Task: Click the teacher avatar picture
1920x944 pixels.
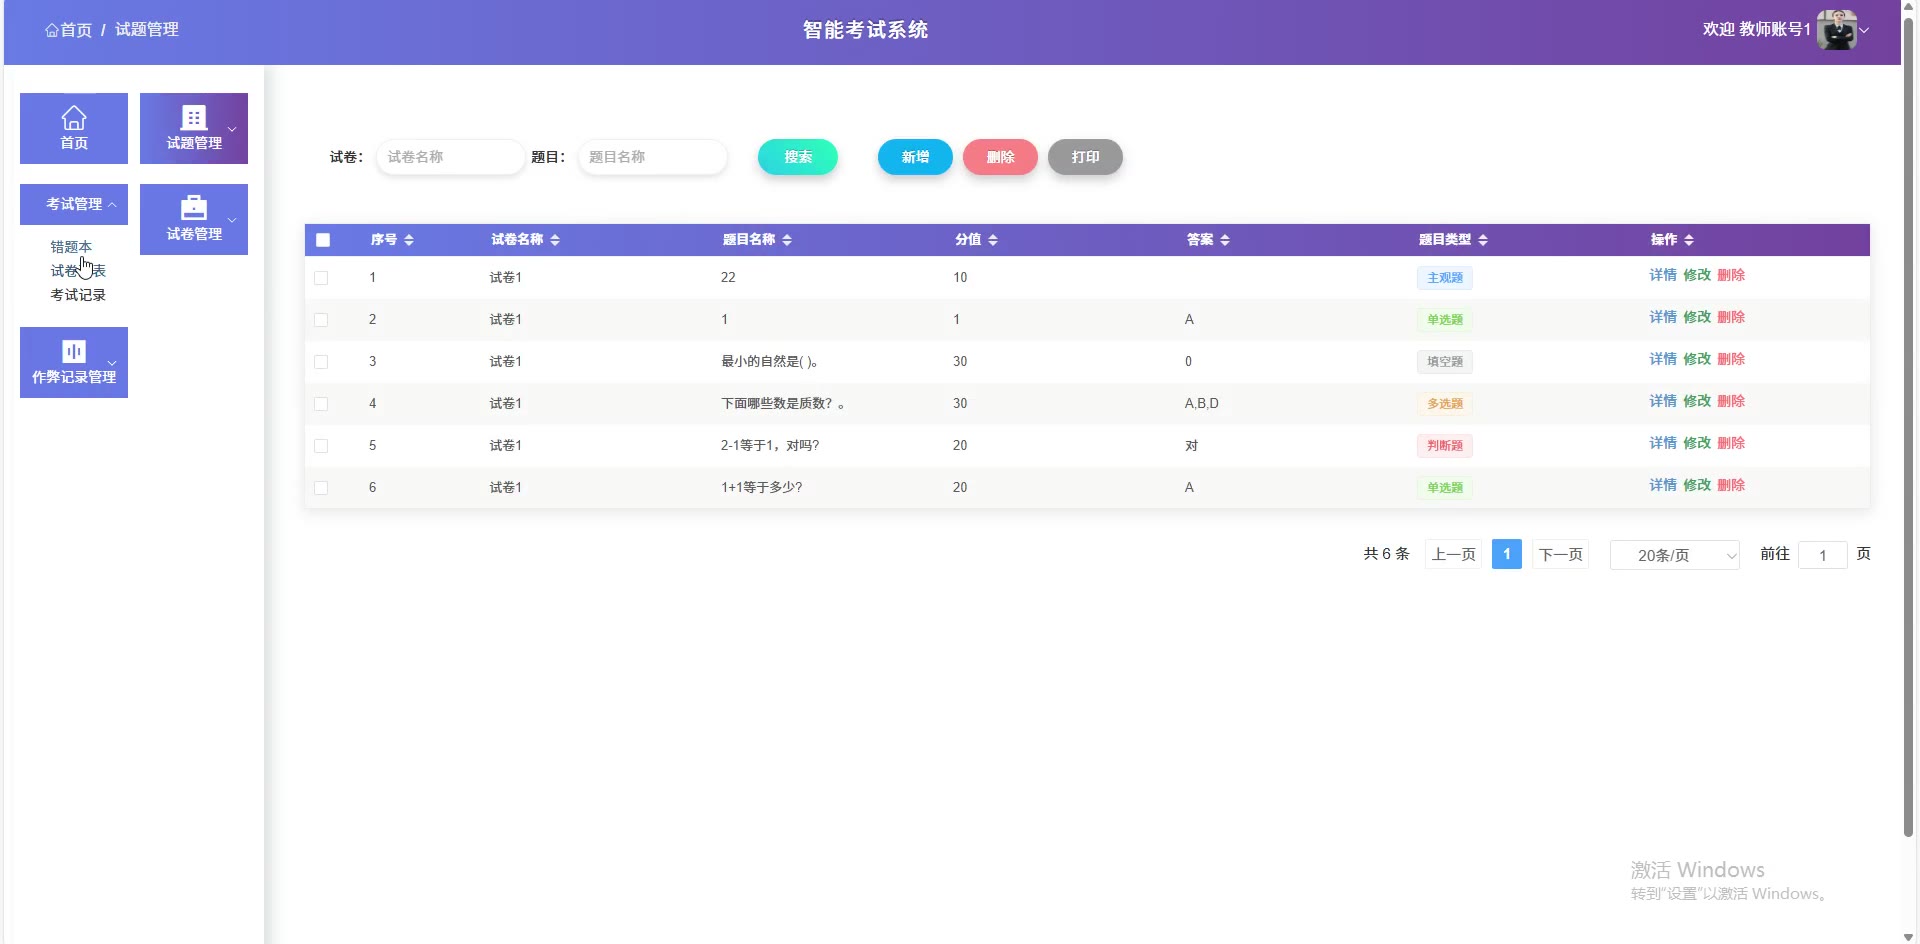Action: click(1836, 30)
